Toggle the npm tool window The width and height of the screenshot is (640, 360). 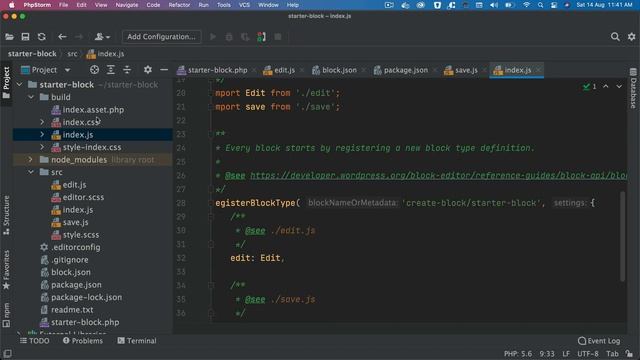coord(6,315)
